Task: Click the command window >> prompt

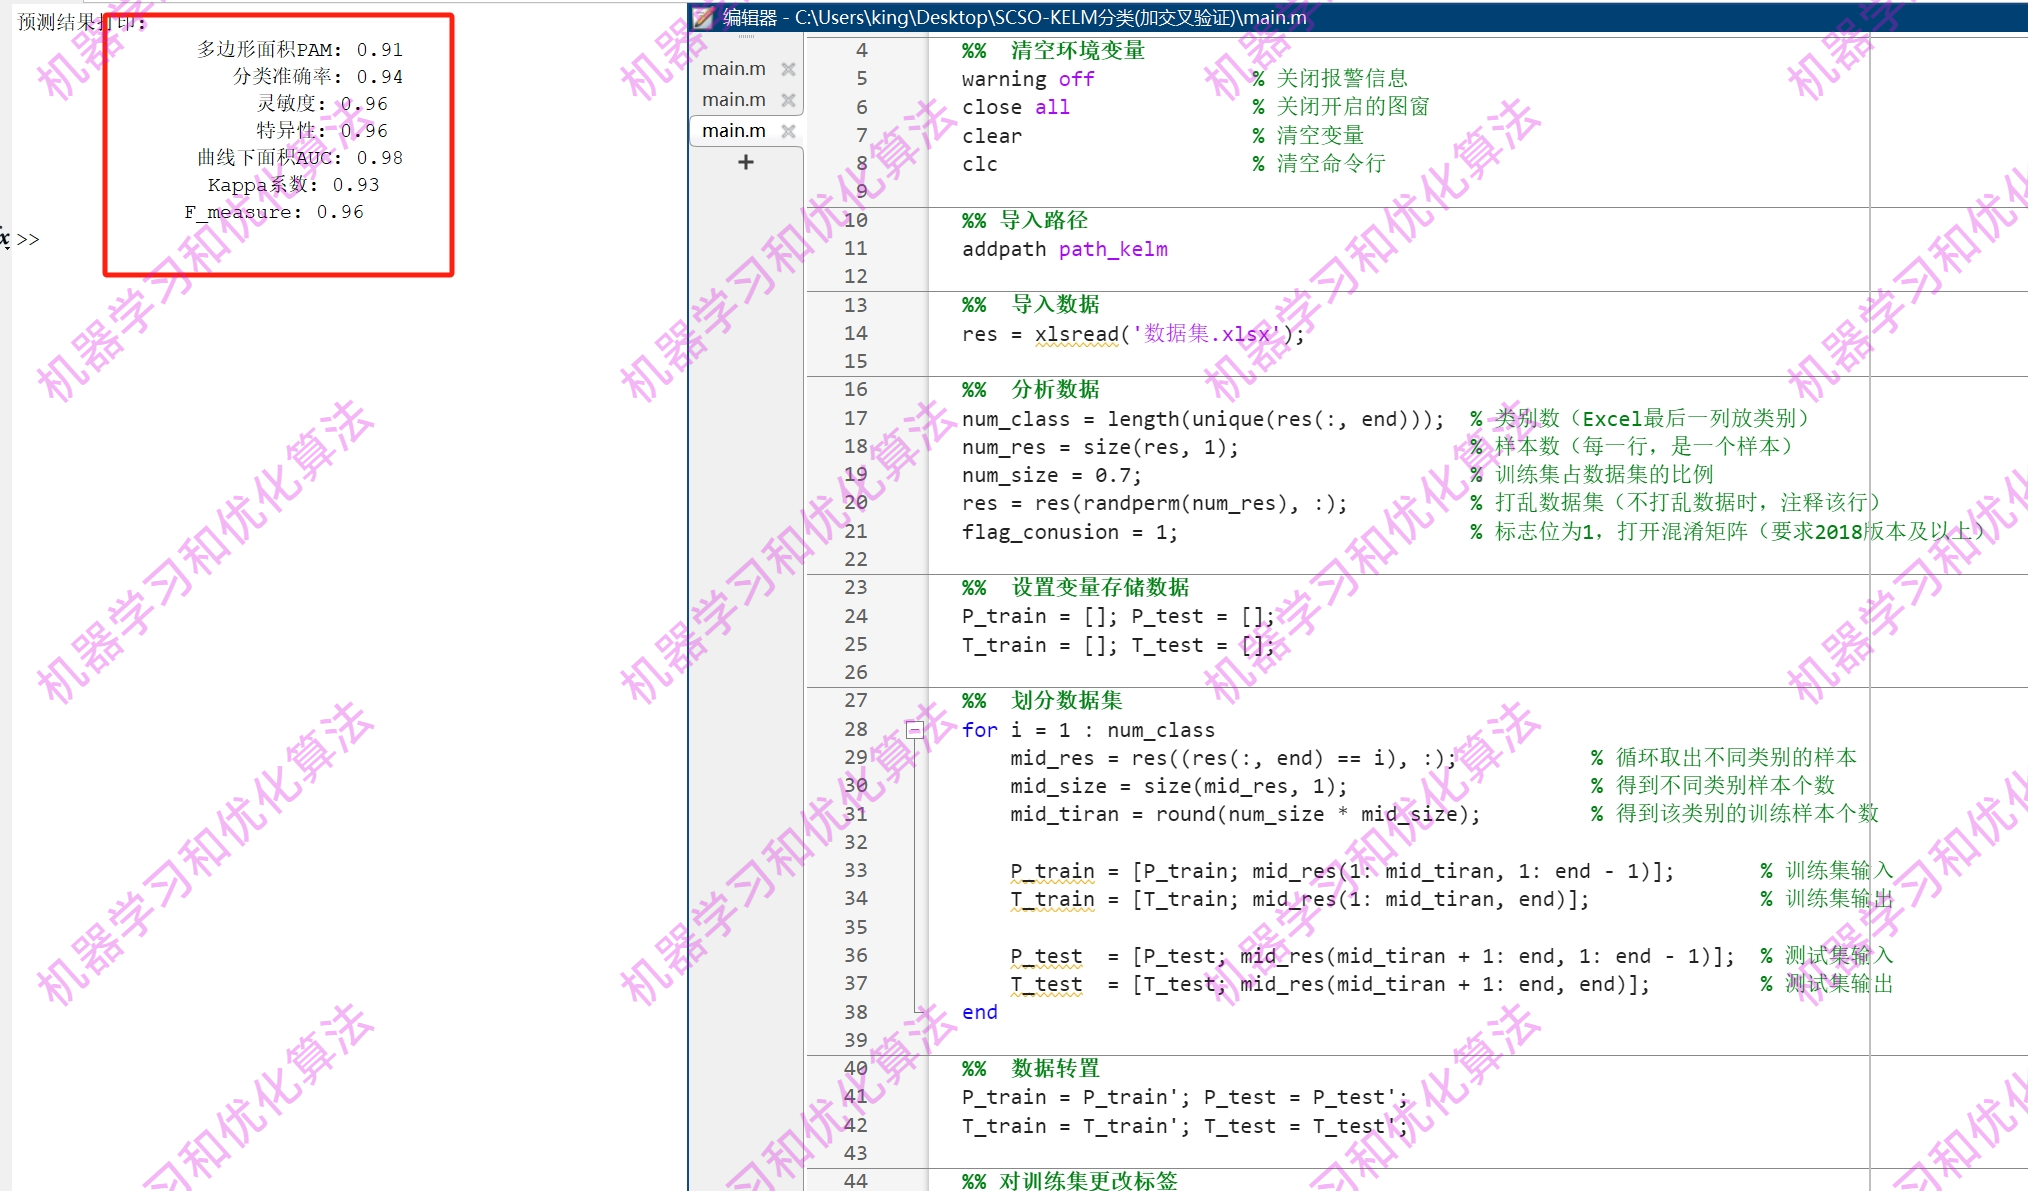Action: [28, 239]
